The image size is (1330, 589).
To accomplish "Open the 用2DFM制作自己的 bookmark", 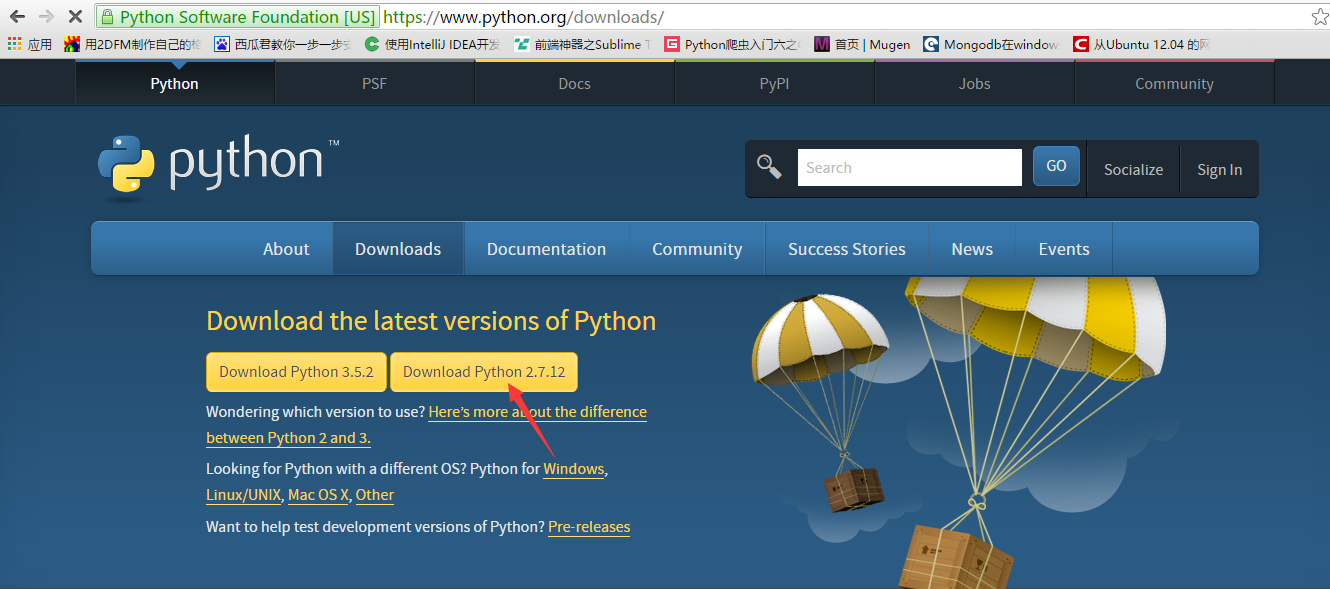I will click(133, 44).
